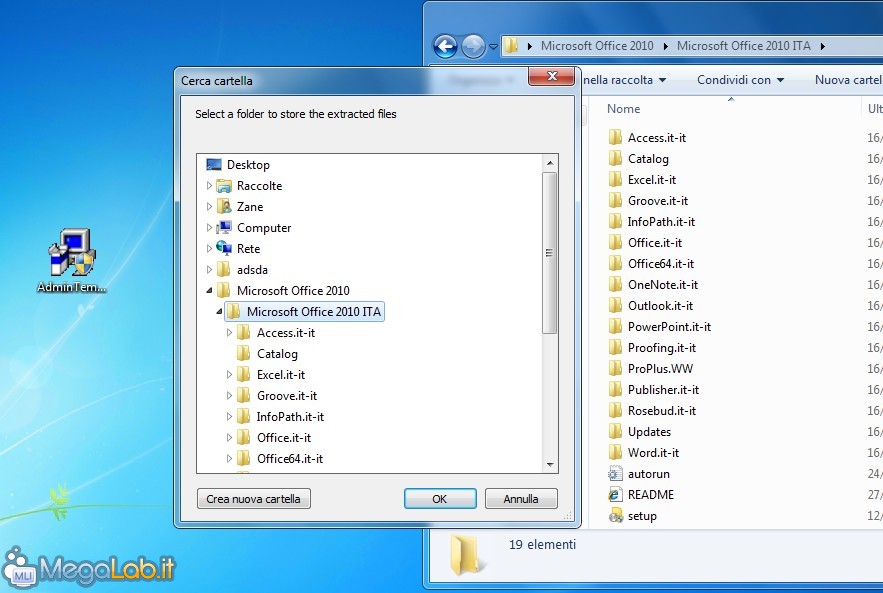Select the PowerPoint.it-it folder icon in Explorer
This screenshot has width=883, height=593.
coord(616,326)
